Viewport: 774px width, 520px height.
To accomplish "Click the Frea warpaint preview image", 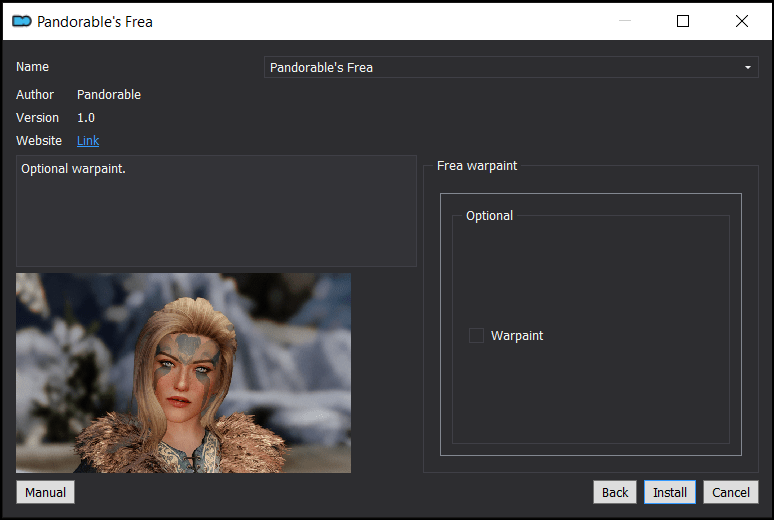I will point(183,373).
